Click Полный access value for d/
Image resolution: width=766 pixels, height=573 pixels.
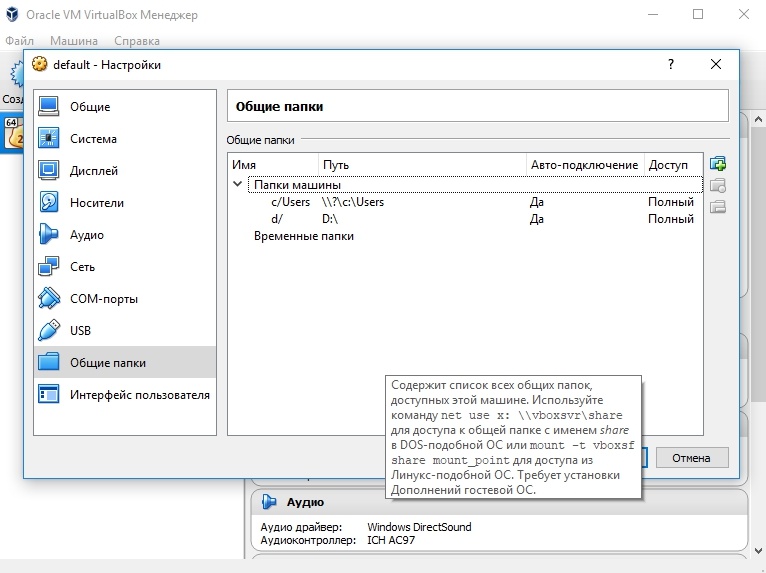pyautogui.click(x=671, y=219)
